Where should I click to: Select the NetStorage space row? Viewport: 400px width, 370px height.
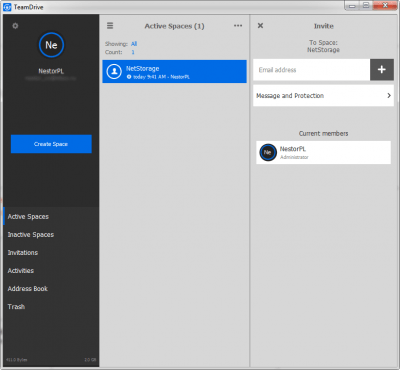pyautogui.click(x=174, y=71)
